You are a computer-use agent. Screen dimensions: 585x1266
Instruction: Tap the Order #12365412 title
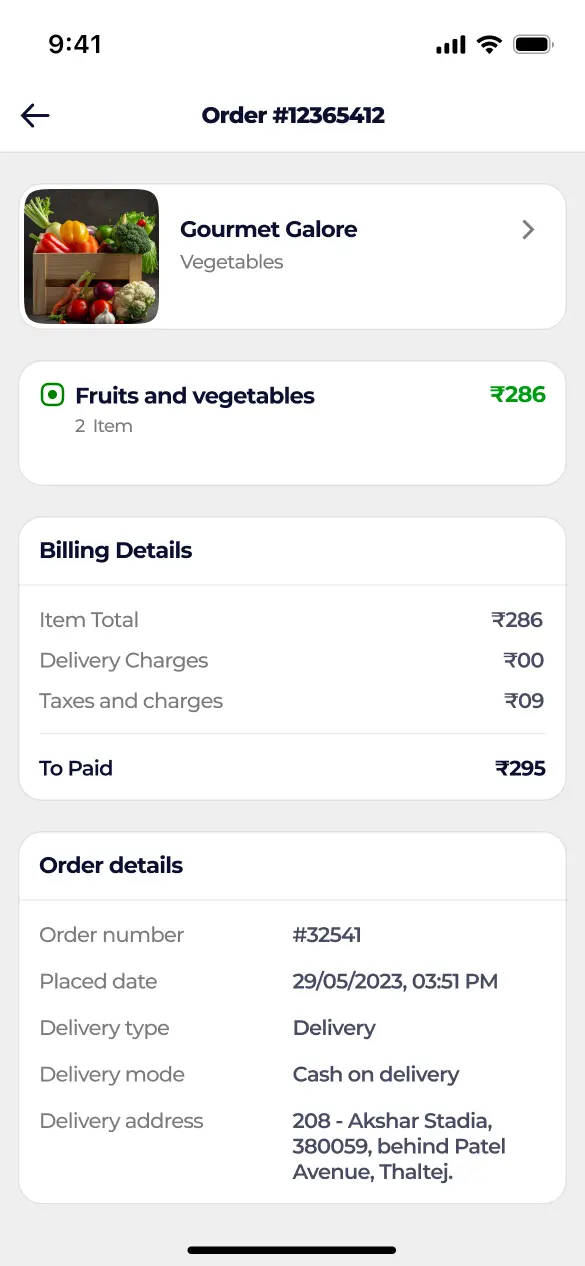(293, 115)
